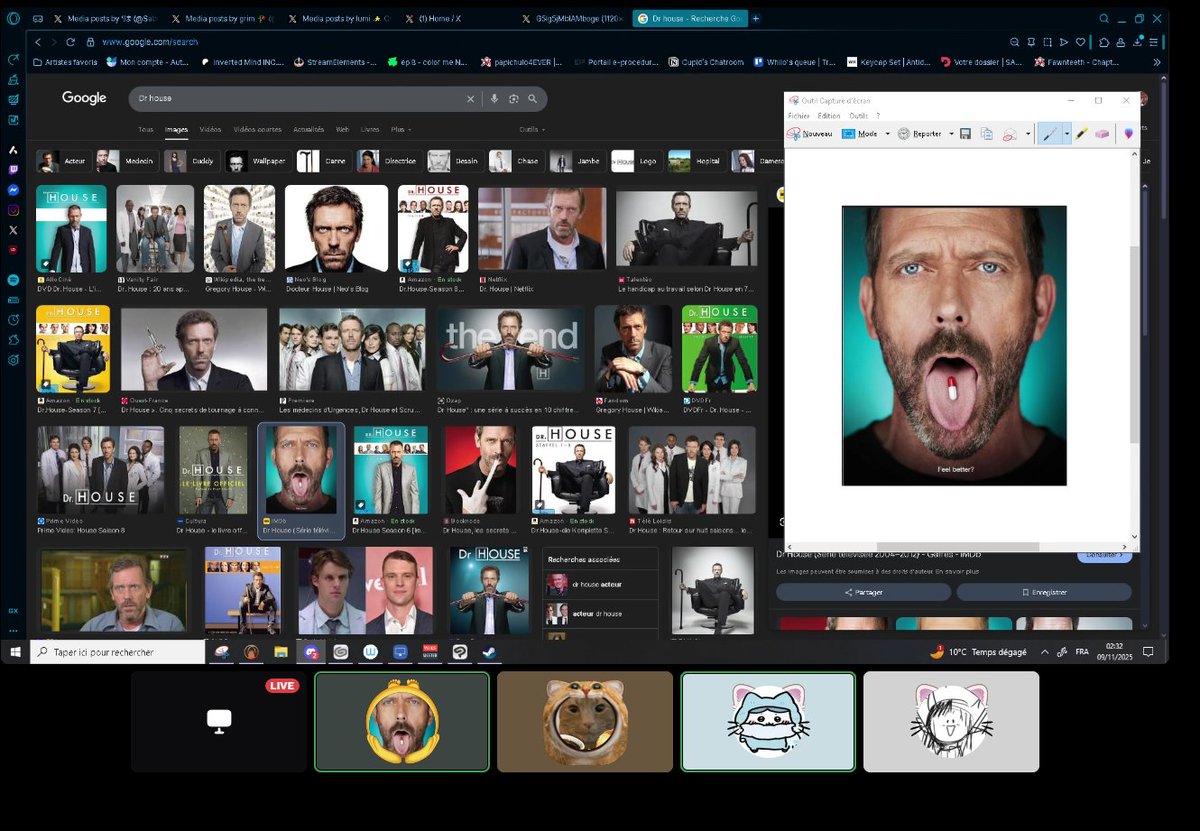
Task: Click the vertical scrollbar in Snipping Tool
Action: click(1134, 343)
